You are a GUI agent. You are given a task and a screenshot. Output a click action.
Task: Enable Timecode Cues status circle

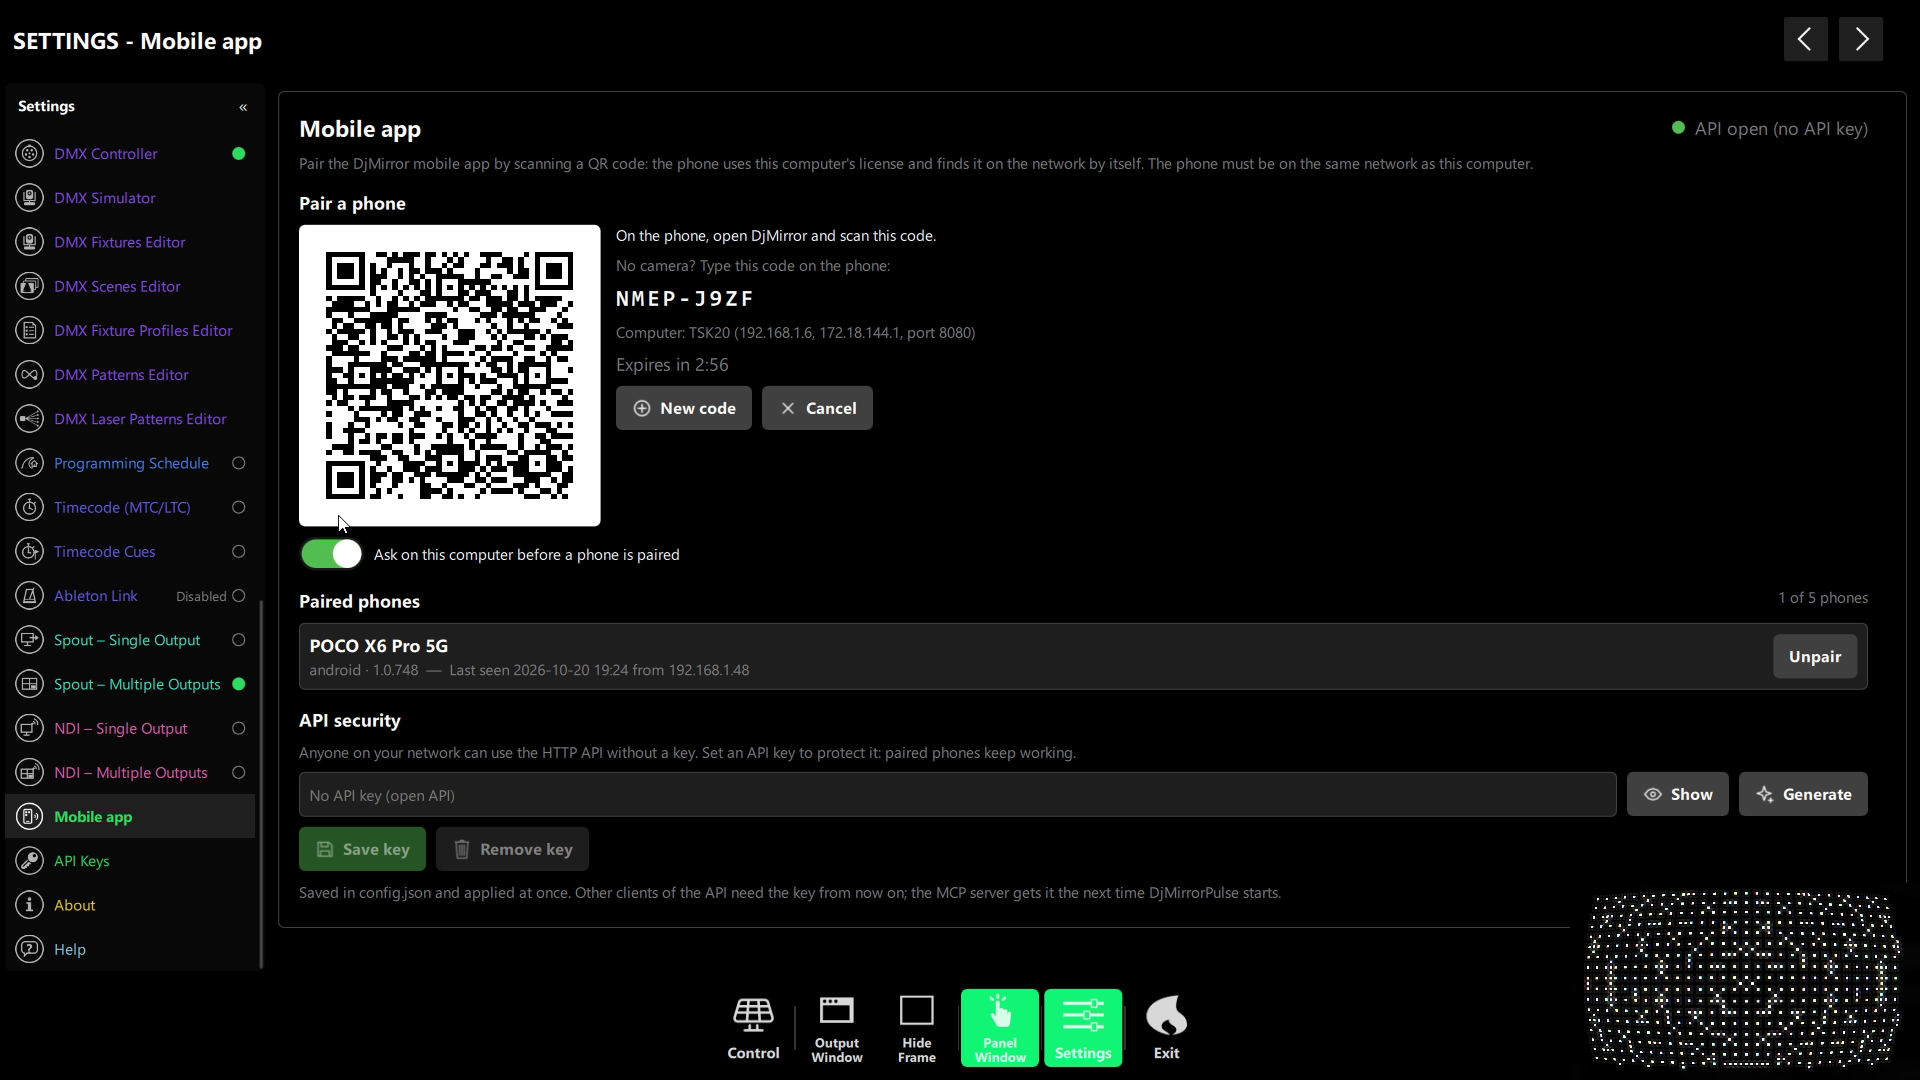[238, 551]
